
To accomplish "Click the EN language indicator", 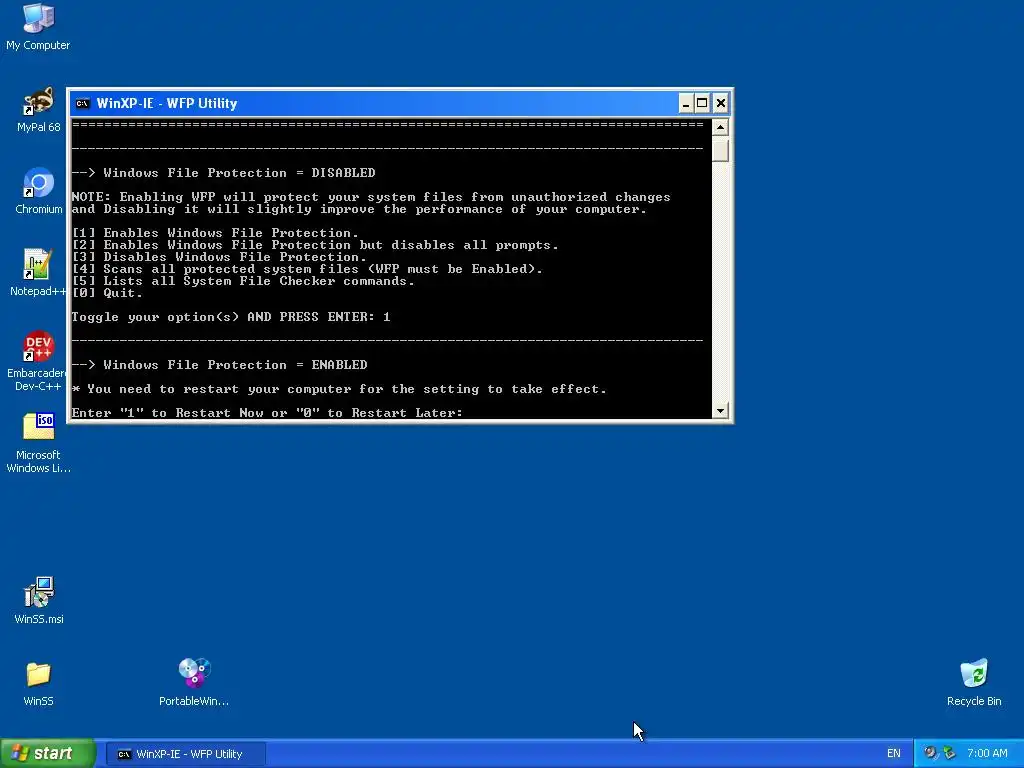I will [x=893, y=754].
